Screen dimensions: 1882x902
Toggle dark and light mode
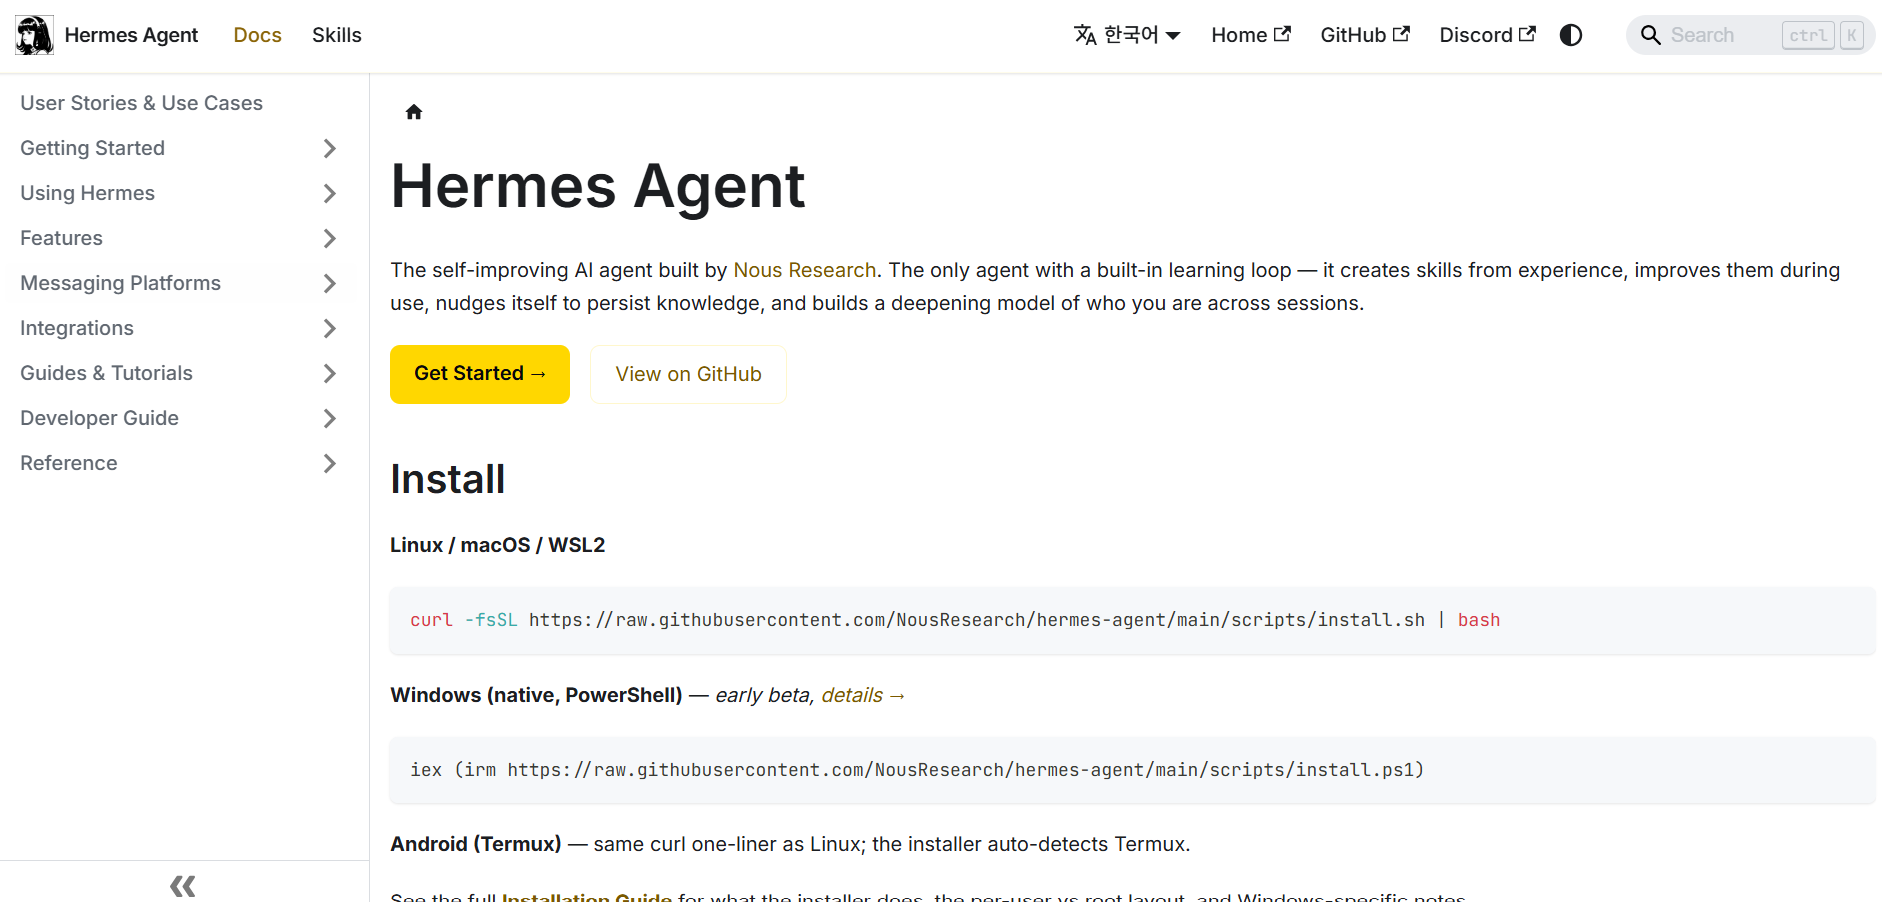click(1571, 35)
